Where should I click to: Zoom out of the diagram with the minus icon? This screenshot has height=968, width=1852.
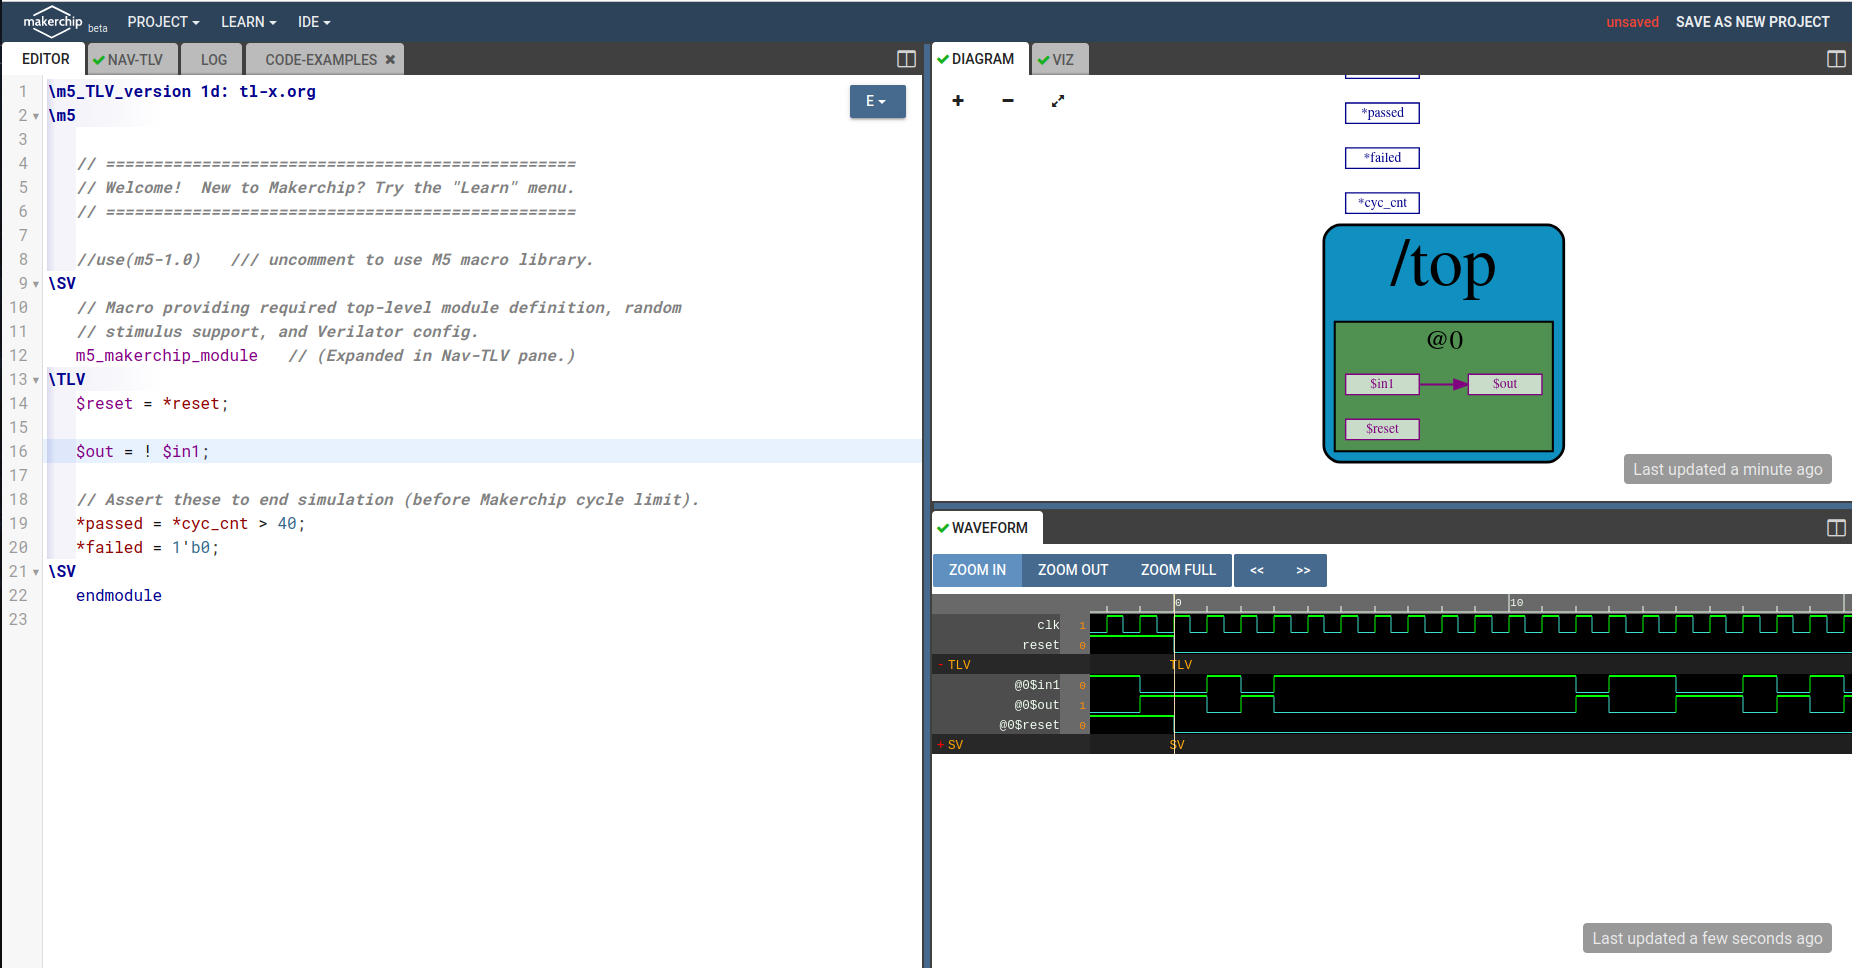point(1008,101)
